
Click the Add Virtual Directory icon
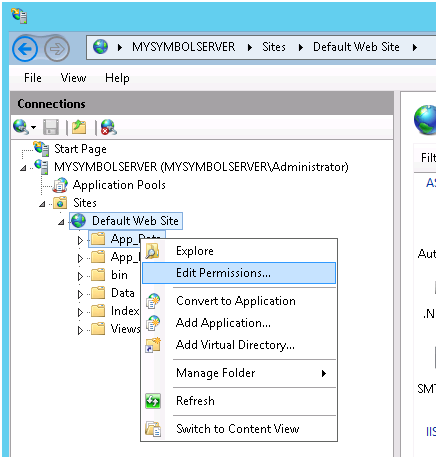(x=153, y=345)
